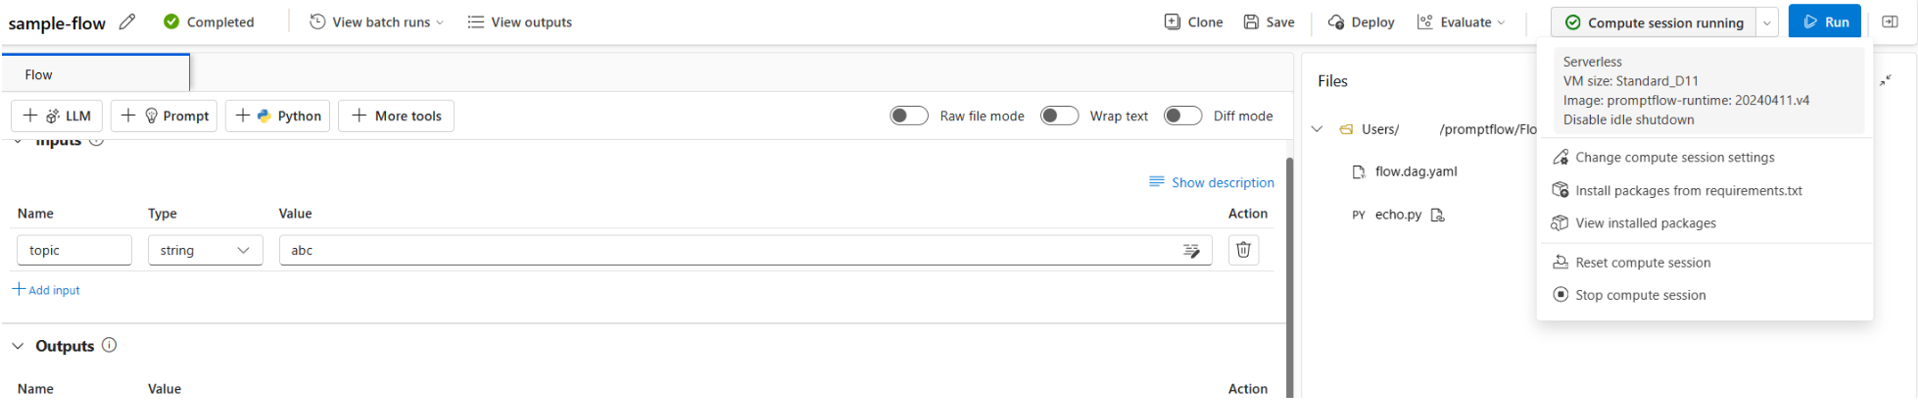Click the side panel layout icon

1889,22
